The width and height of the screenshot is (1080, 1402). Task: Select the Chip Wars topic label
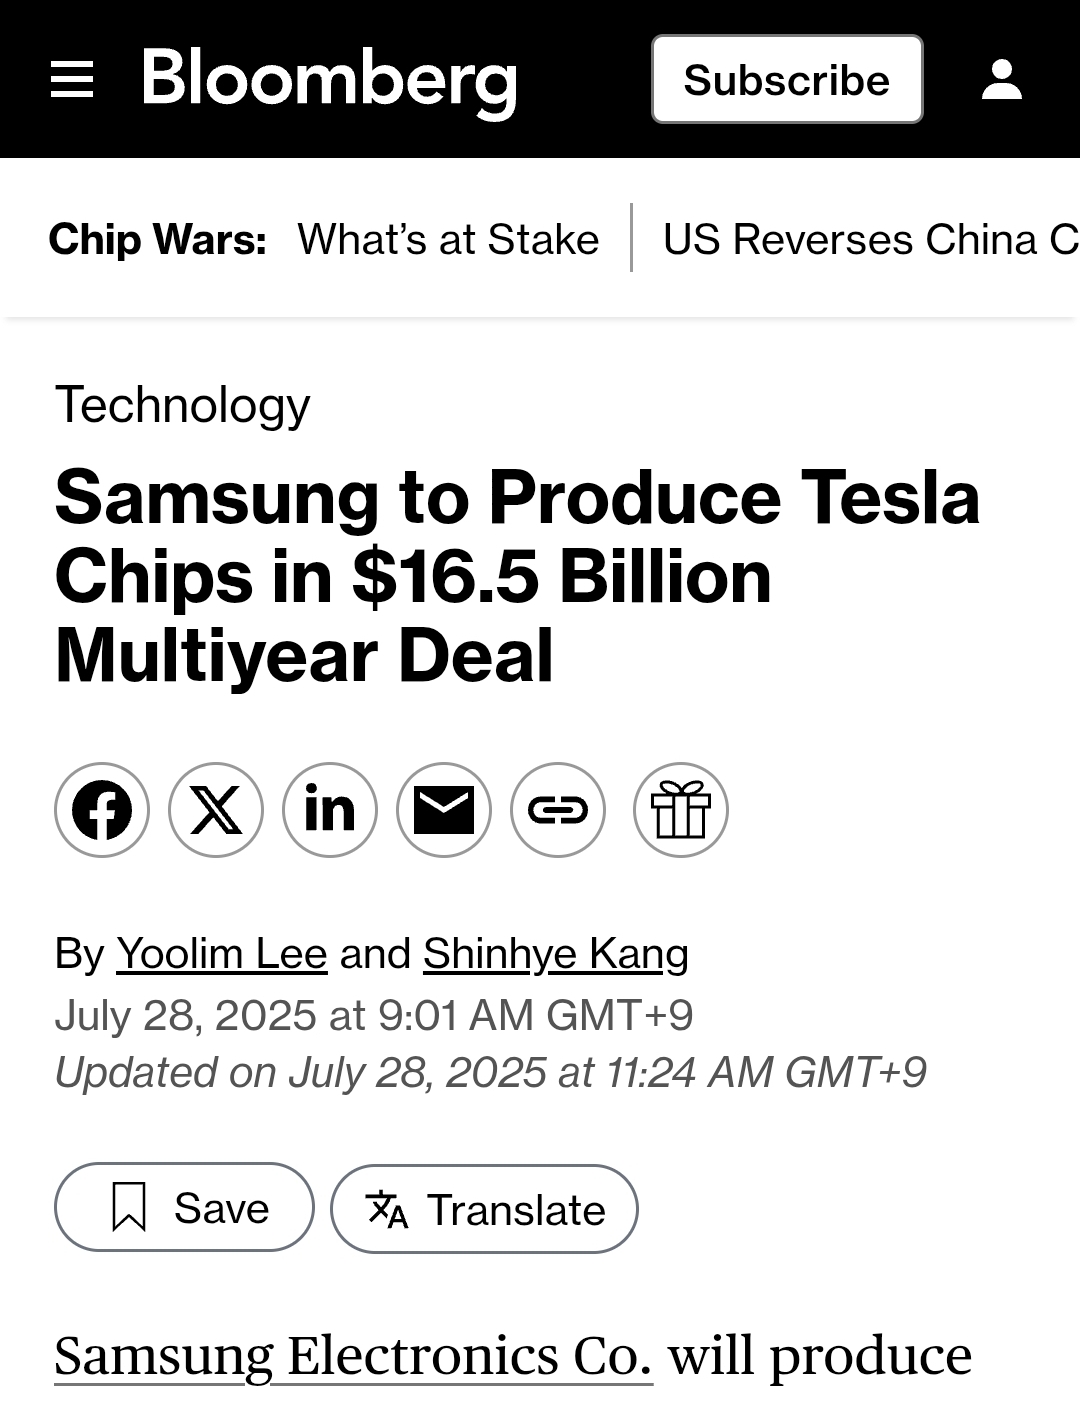point(158,240)
